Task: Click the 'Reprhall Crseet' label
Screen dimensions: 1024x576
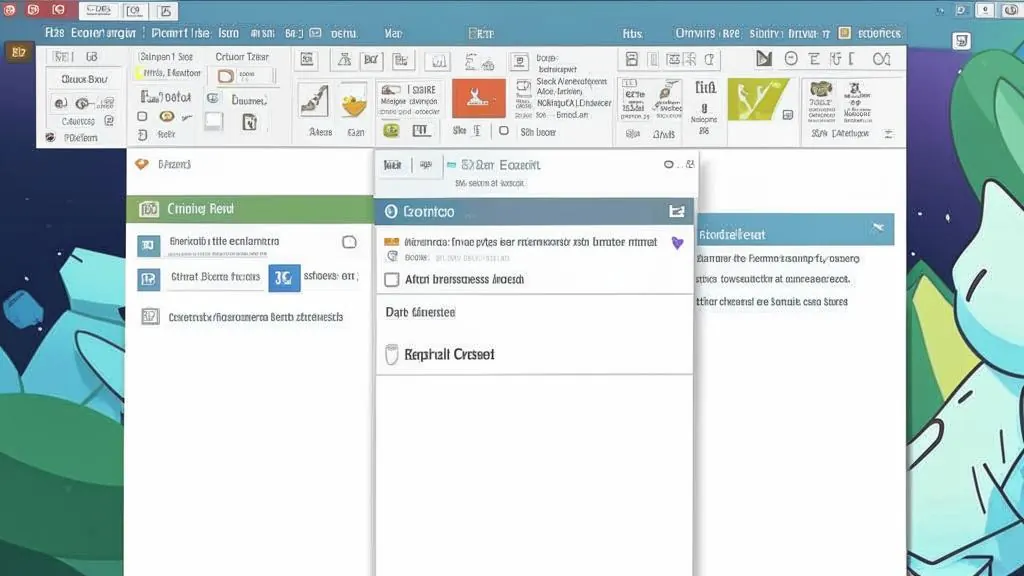Action: pos(449,355)
